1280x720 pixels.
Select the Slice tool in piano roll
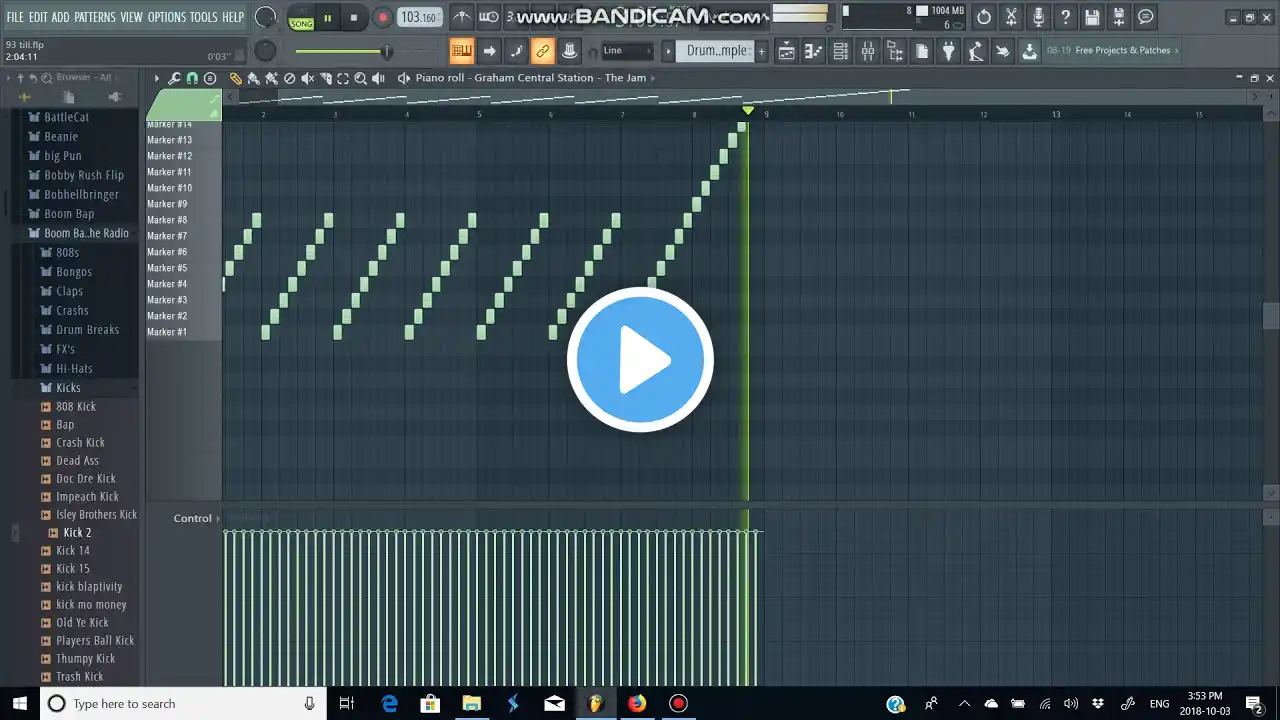[x=326, y=78]
